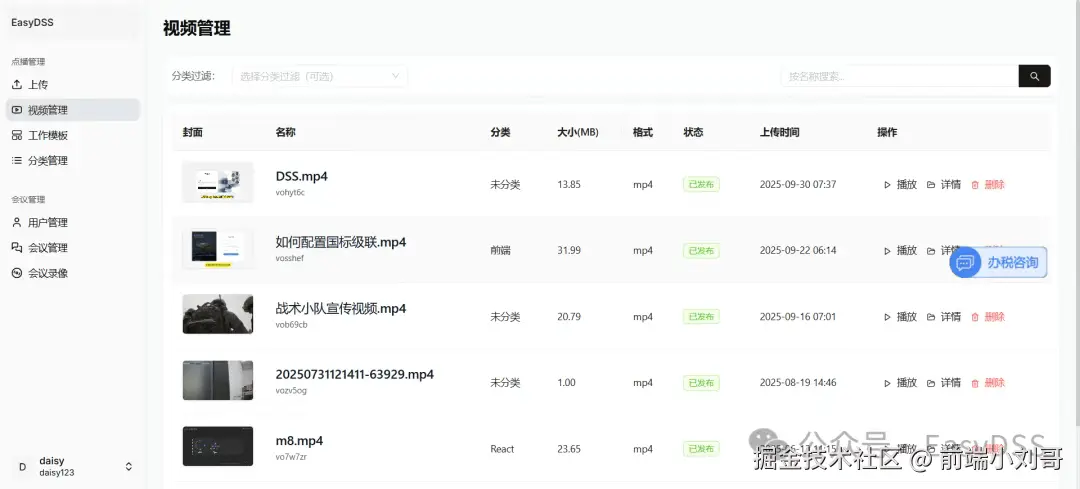
Task: Click the chat icon beside sidebar 会议管理
Action: coord(17,248)
